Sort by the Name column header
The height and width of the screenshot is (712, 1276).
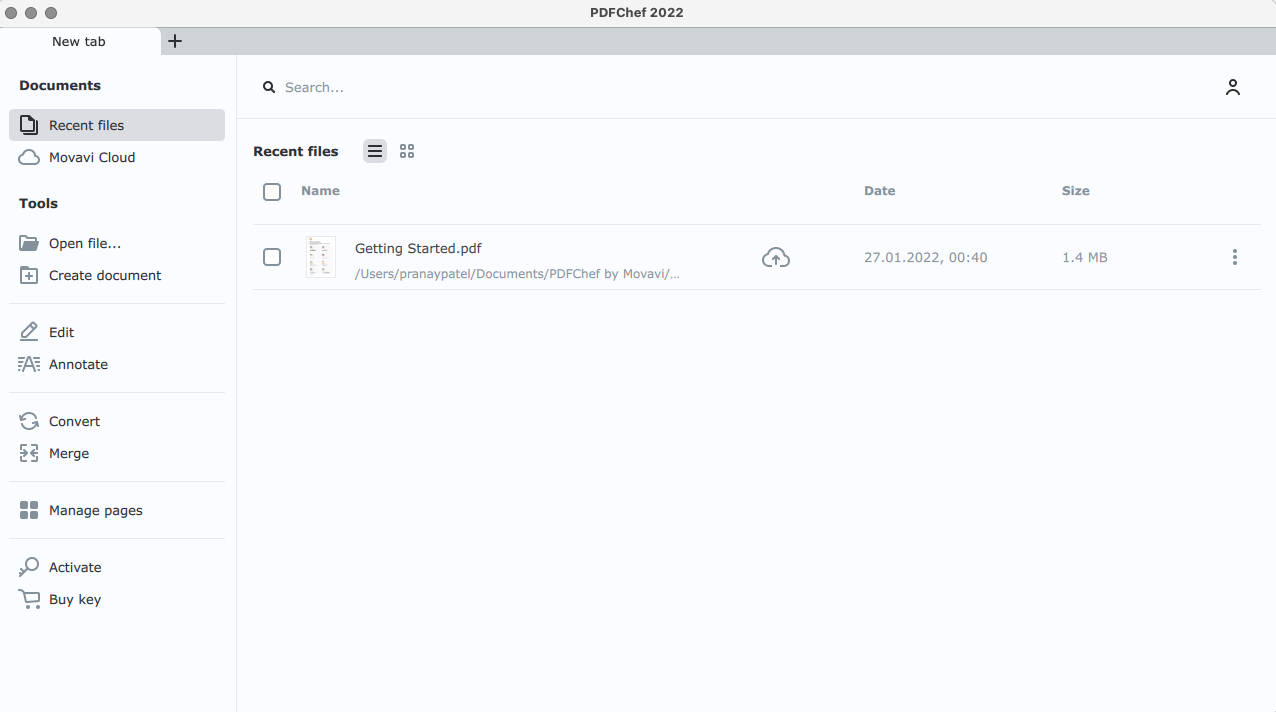[x=320, y=191]
